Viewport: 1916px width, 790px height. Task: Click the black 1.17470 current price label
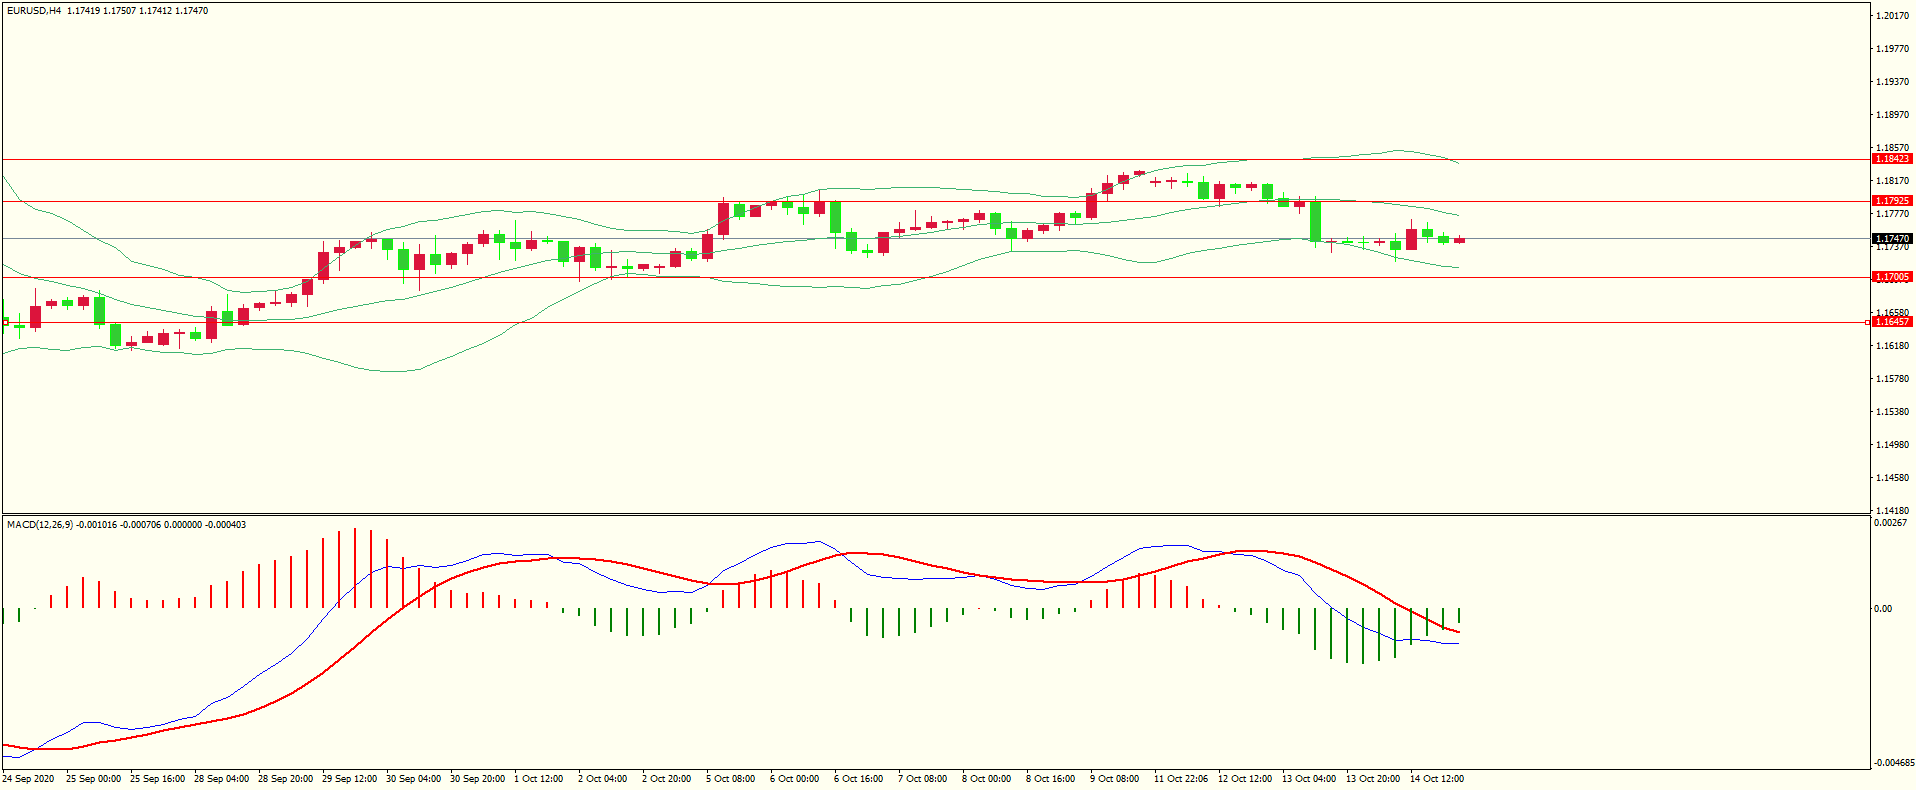click(1891, 239)
